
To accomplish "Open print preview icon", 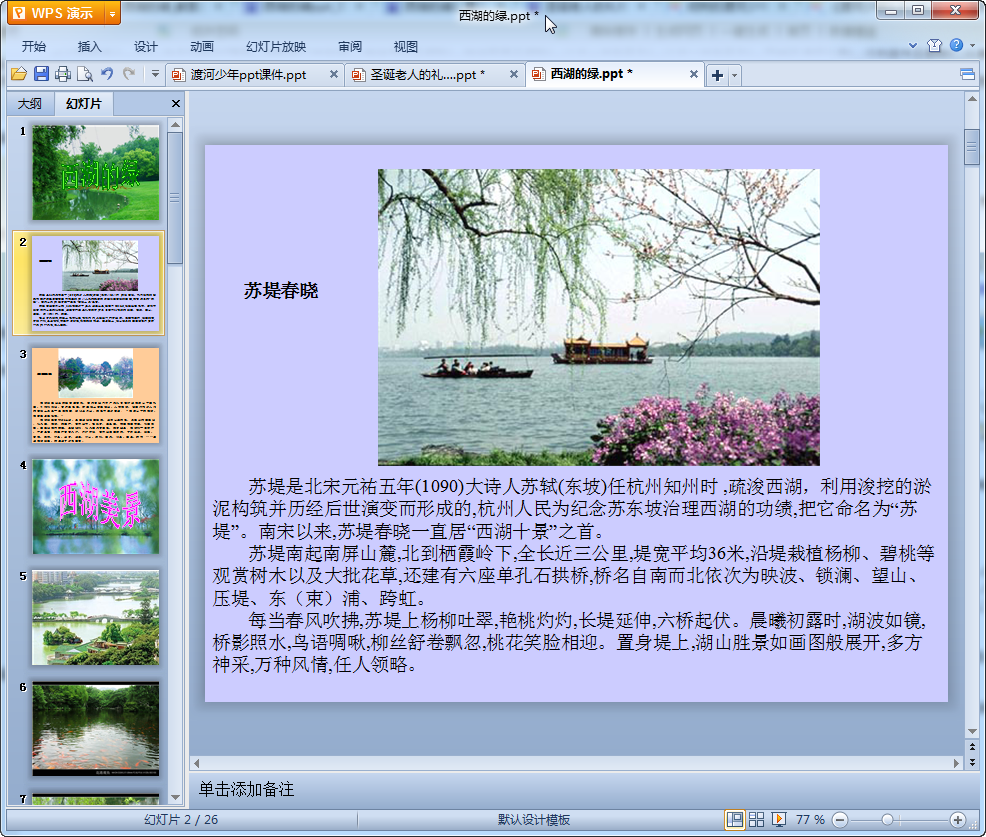I will pos(85,74).
